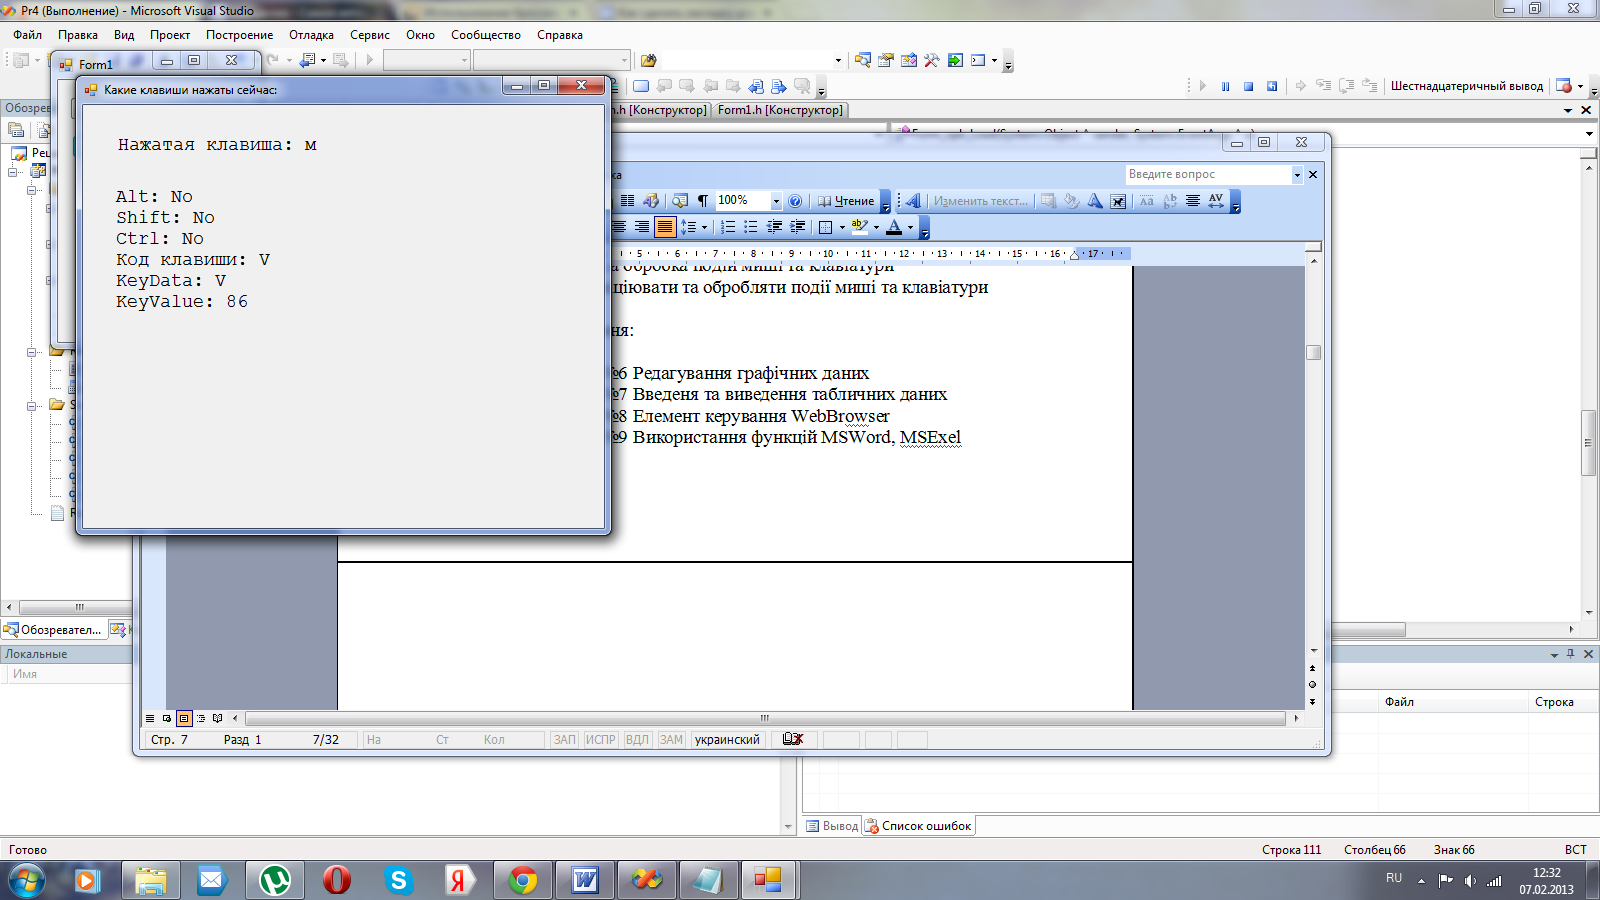Click the Чтение reading mode button
Image resolution: width=1600 pixels, height=900 pixels.
(847, 201)
